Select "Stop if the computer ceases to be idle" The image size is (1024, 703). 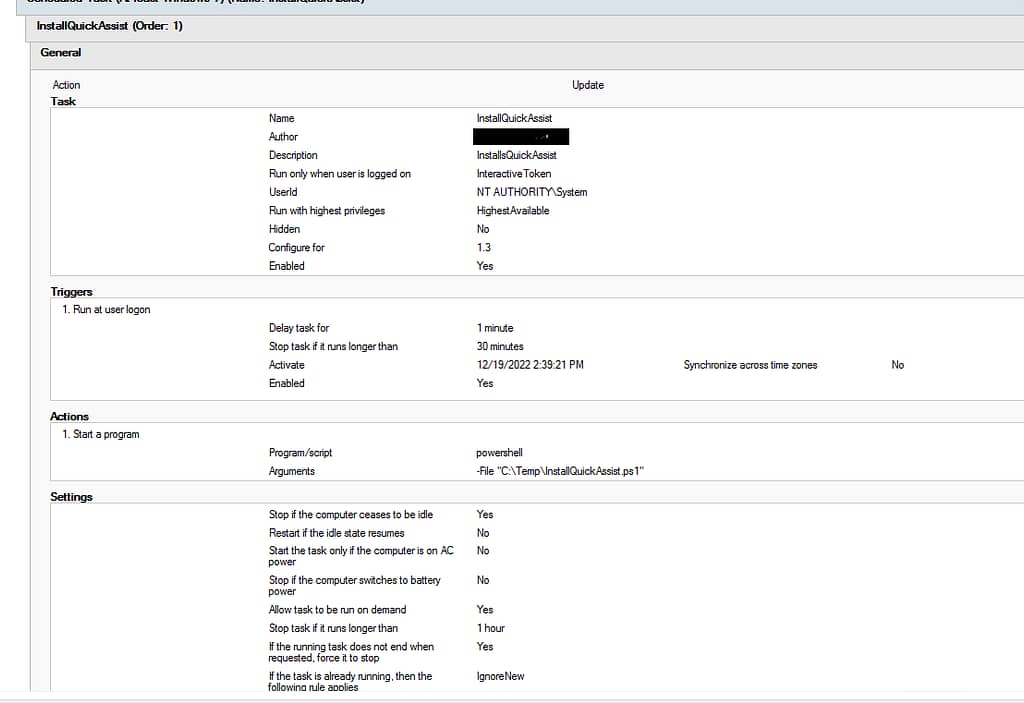pyautogui.click(x=351, y=515)
